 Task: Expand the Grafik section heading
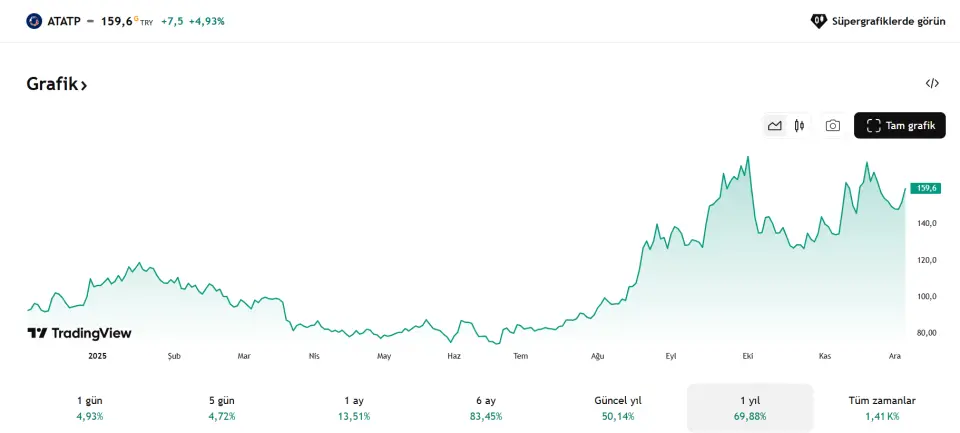click(x=57, y=85)
